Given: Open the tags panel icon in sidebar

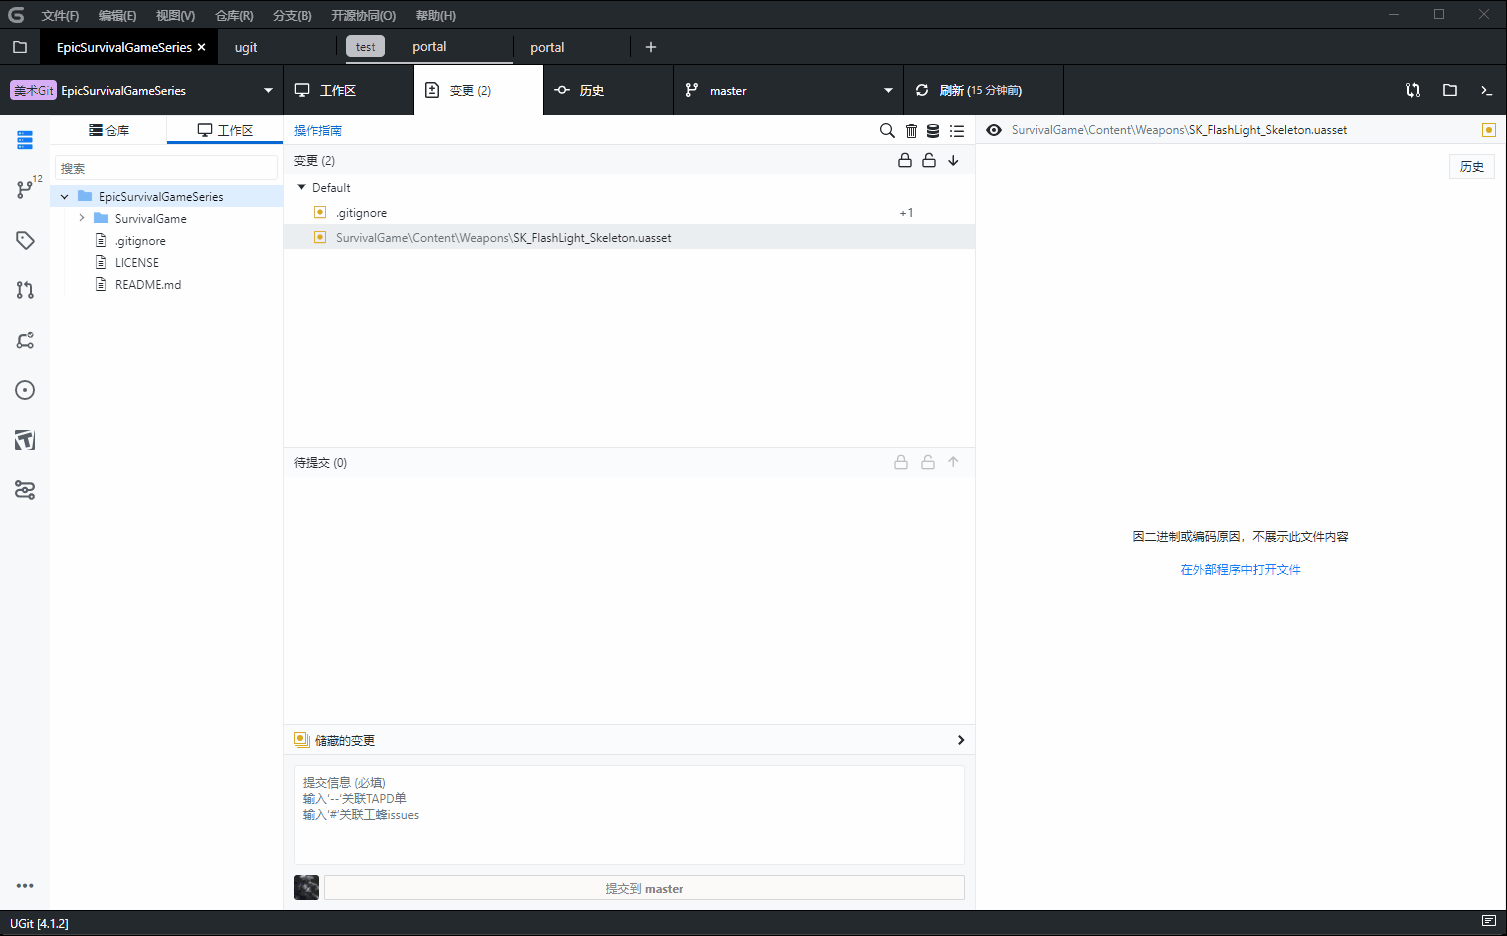Looking at the screenshot, I should [x=25, y=240].
